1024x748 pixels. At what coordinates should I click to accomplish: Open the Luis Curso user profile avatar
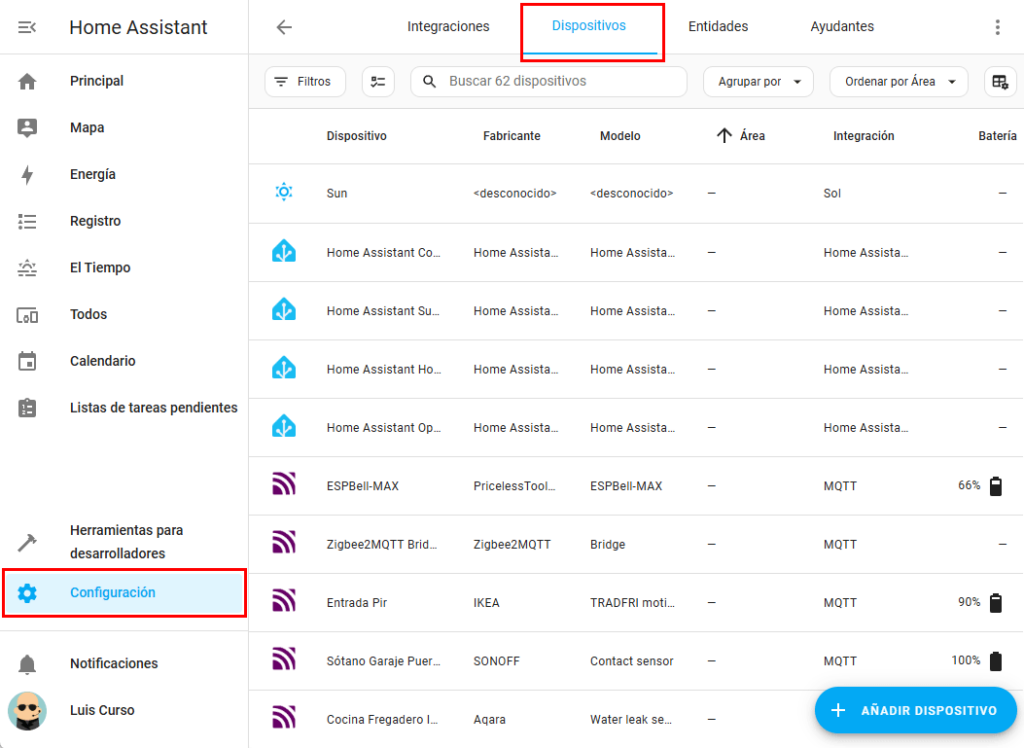coord(27,711)
